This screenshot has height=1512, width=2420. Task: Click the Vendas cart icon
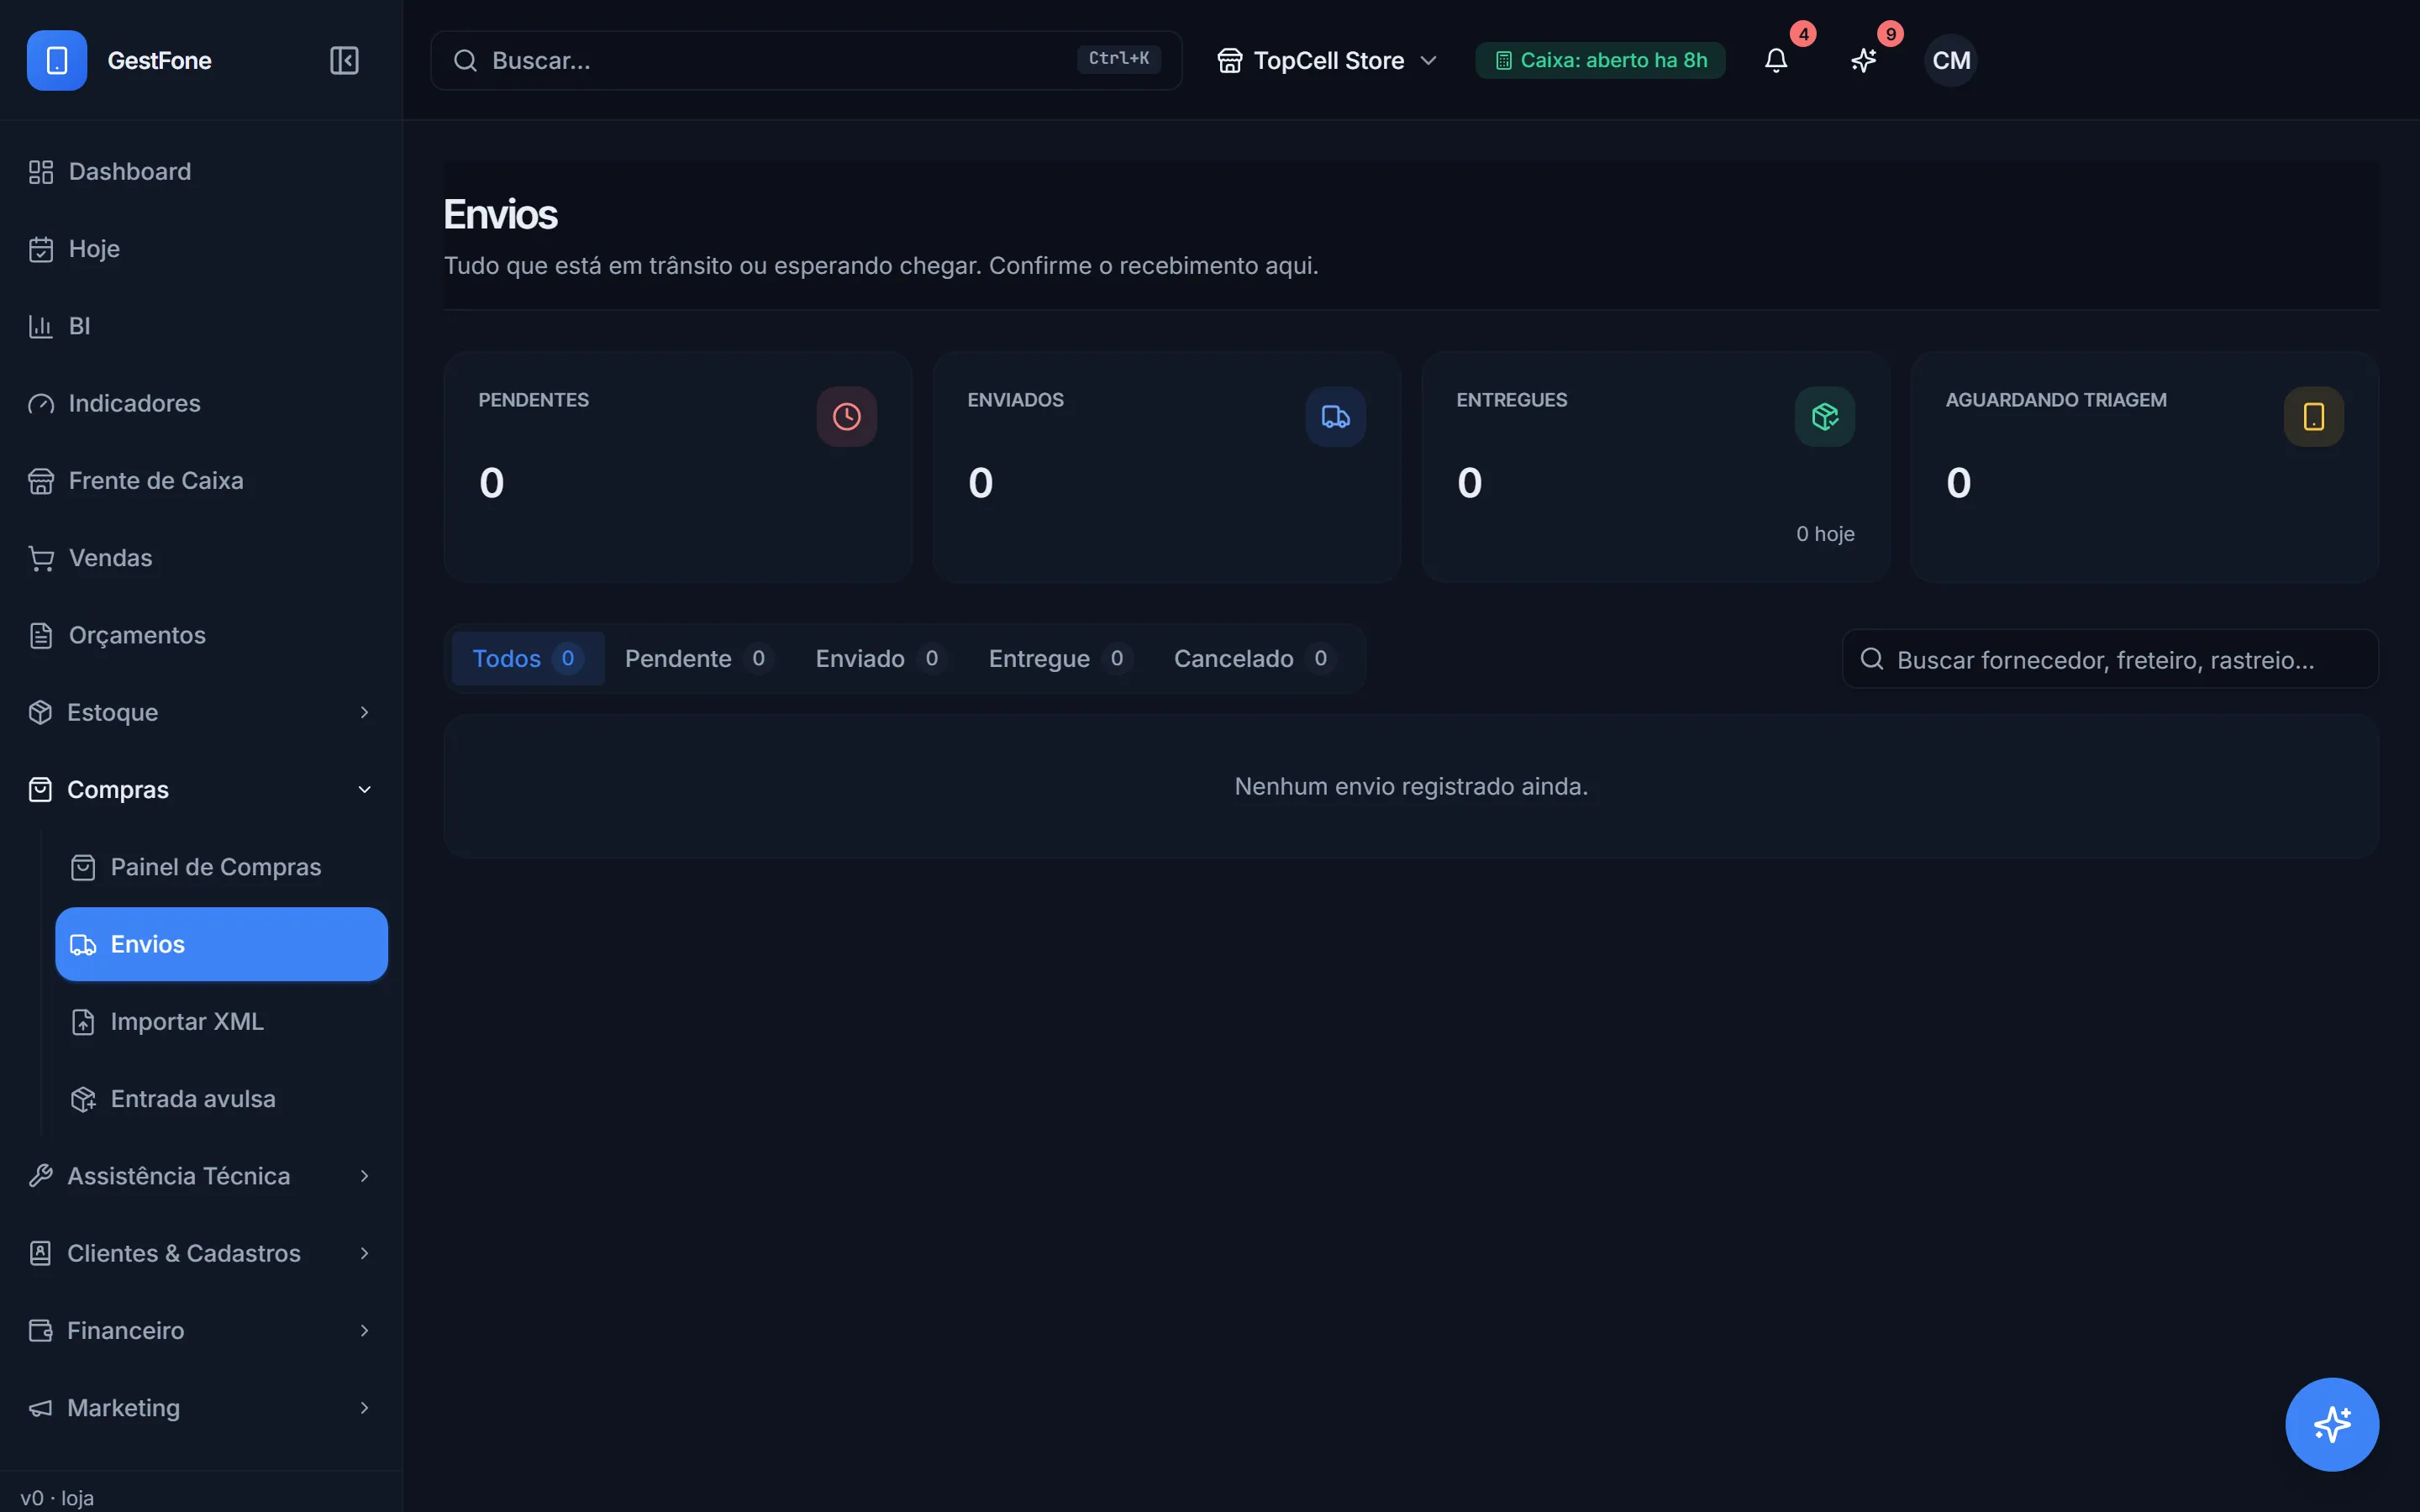coord(41,558)
